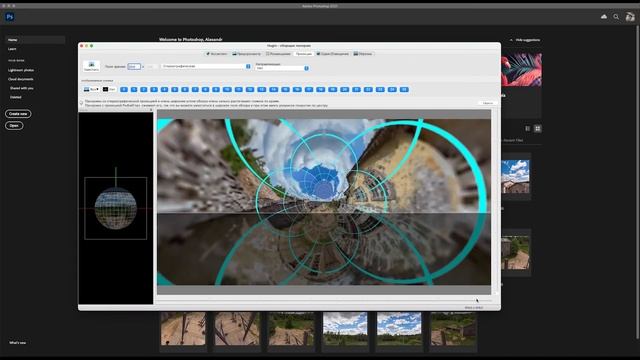The image size is (640, 360).
Task: Open Cloud documents in sidebar
Action: (x=21, y=79)
